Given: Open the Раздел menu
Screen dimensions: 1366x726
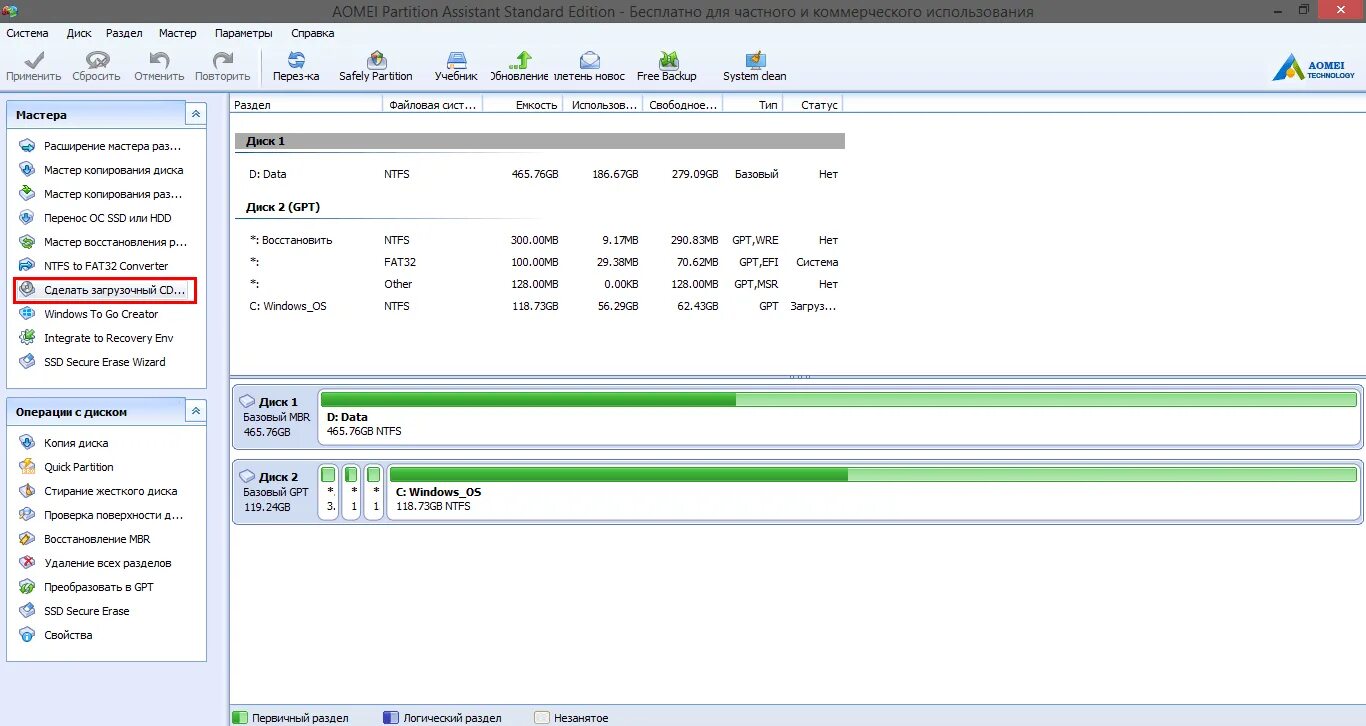Looking at the screenshot, I should pos(124,33).
